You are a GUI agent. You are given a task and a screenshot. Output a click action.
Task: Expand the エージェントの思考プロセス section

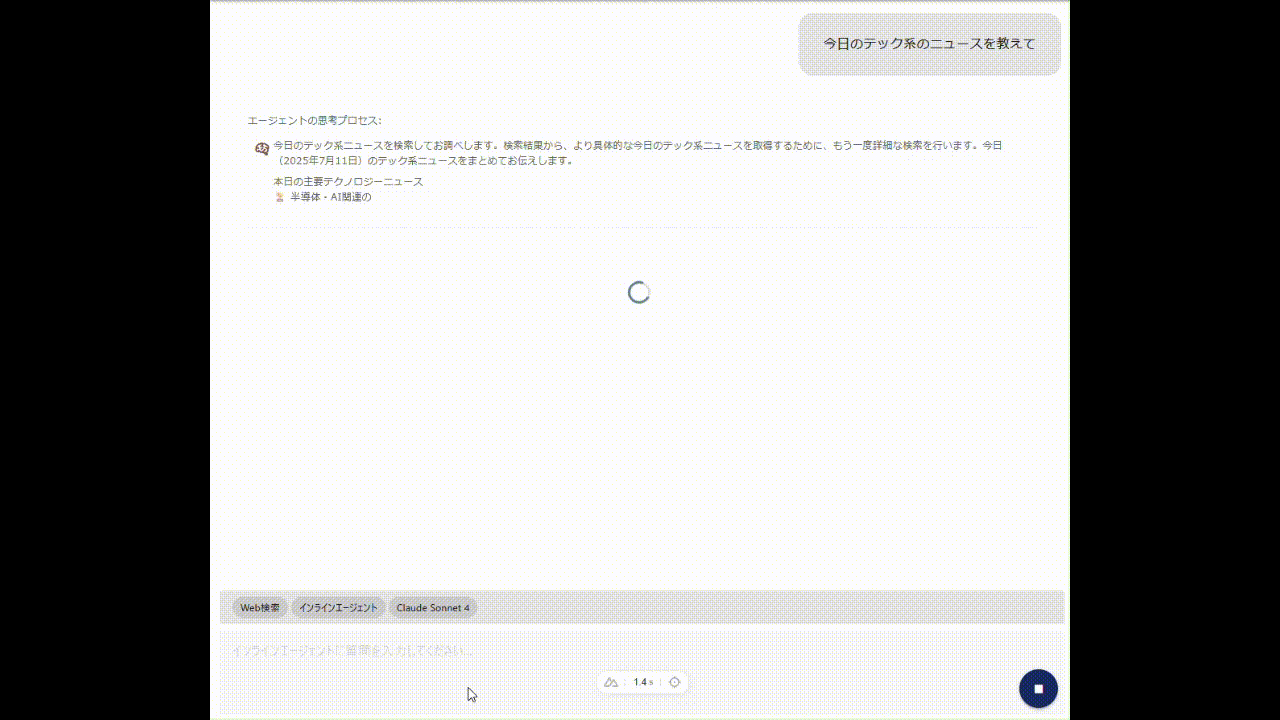coord(314,120)
